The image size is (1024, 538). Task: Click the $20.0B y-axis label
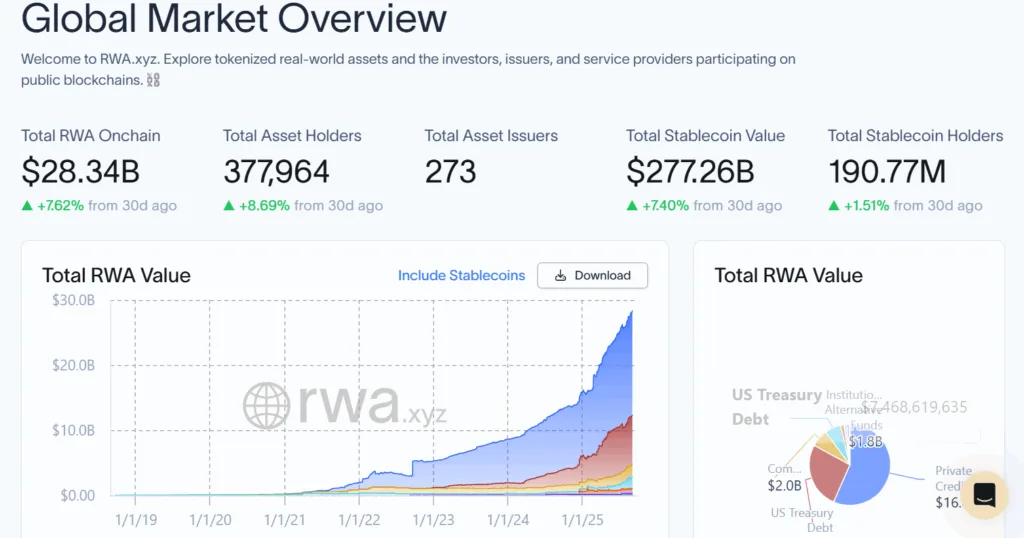pos(73,365)
